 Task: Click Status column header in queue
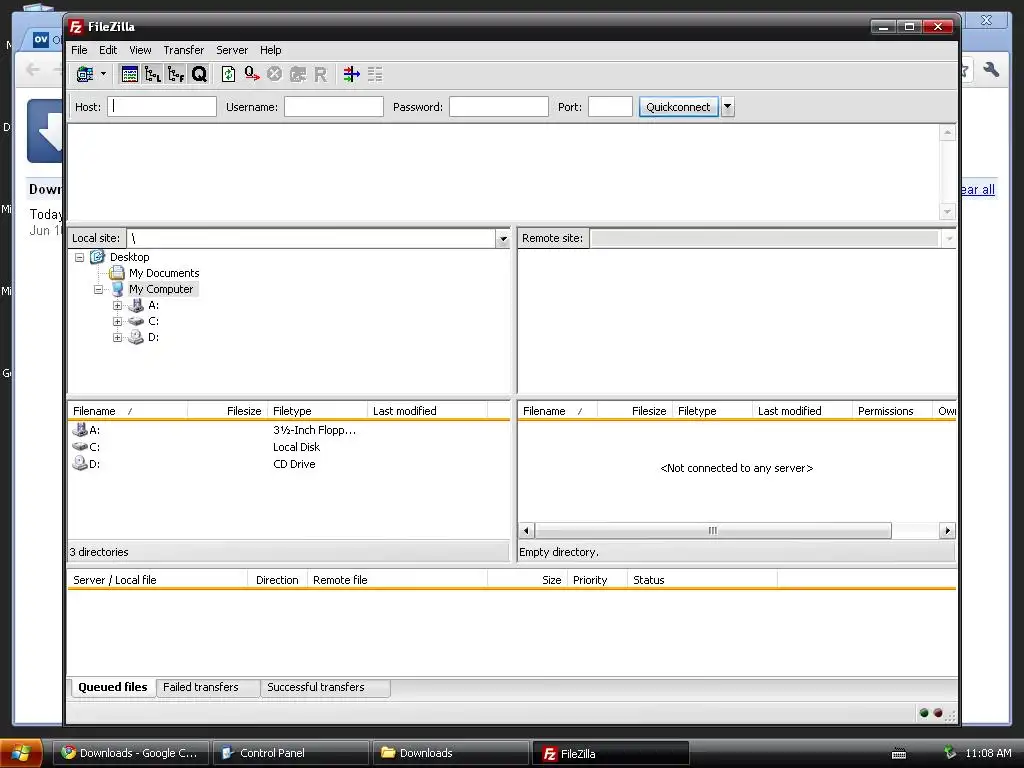point(702,580)
